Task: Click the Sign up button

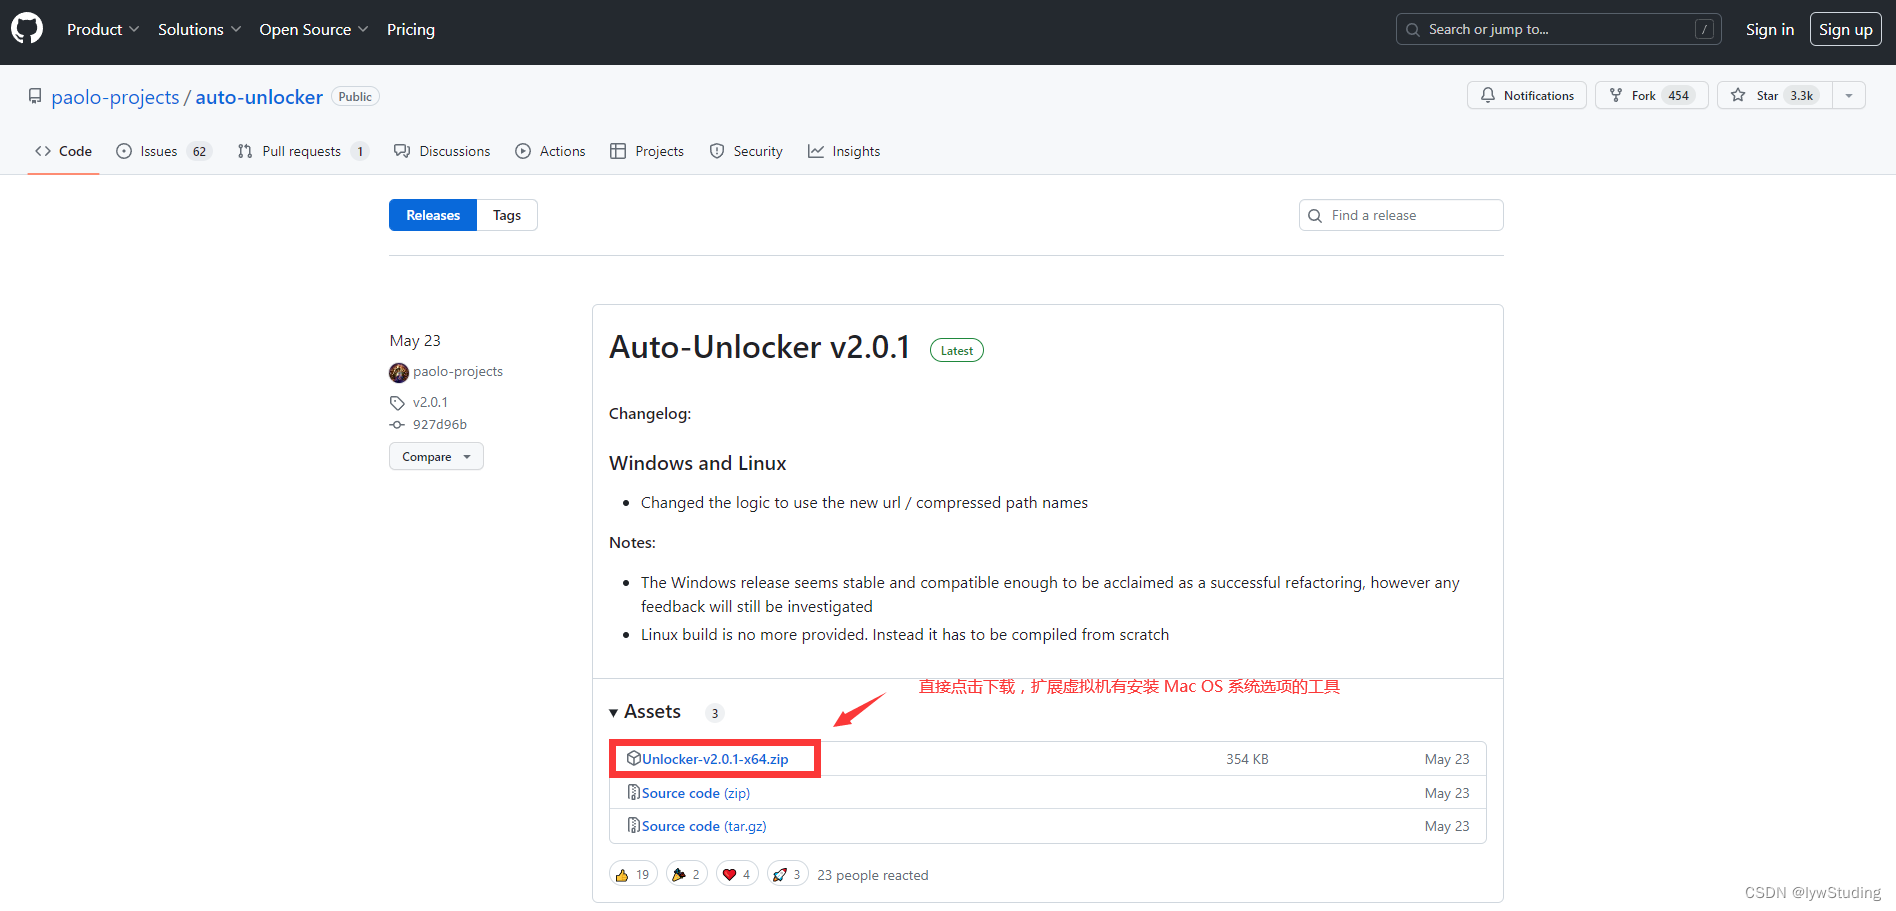Action: [x=1845, y=29]
